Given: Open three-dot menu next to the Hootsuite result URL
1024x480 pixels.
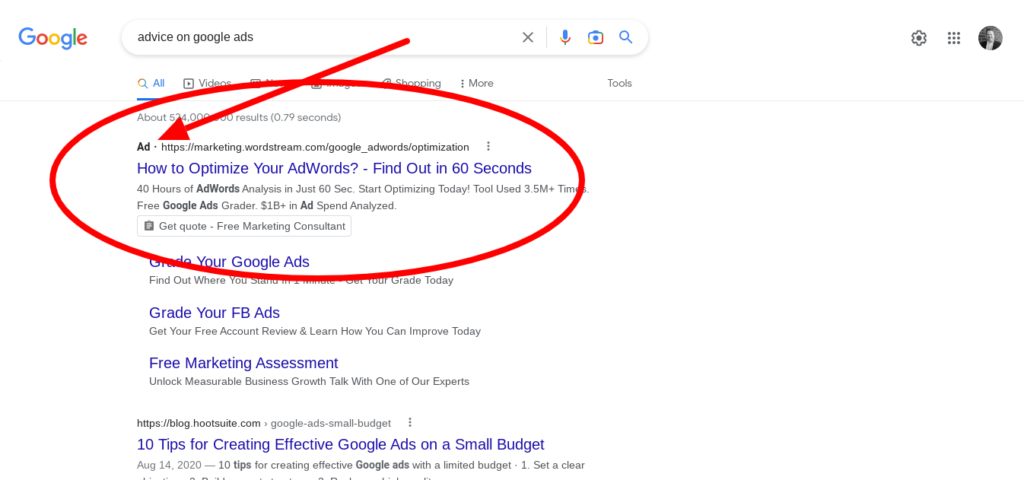Looking at the screenshot, I should 410,422.
